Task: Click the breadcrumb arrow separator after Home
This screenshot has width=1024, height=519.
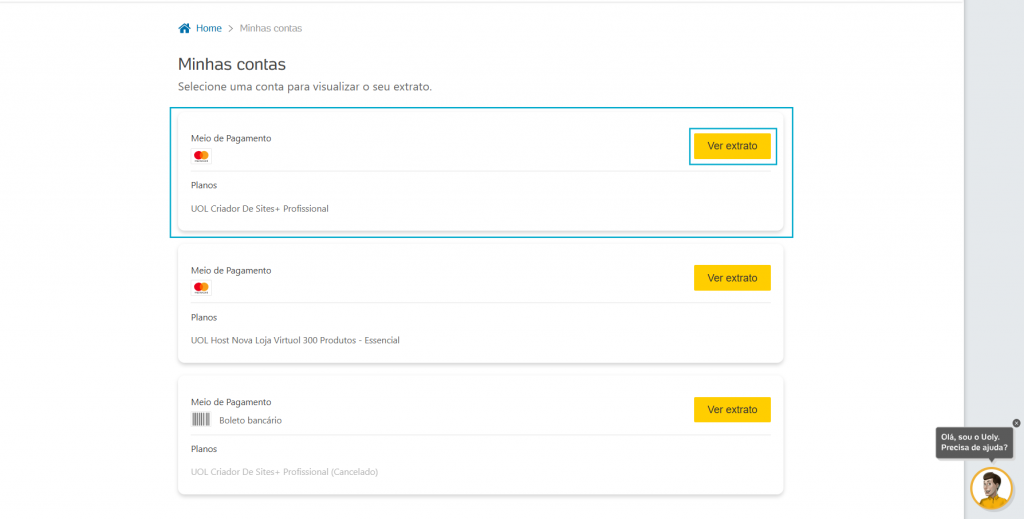Action: (x=230, y=28)
